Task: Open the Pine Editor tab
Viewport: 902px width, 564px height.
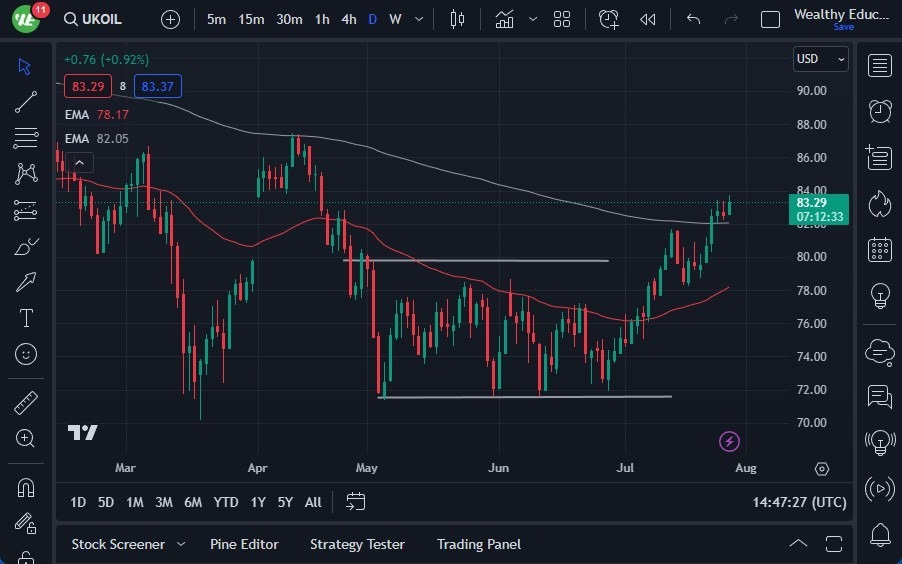Action: pos(244,544)
